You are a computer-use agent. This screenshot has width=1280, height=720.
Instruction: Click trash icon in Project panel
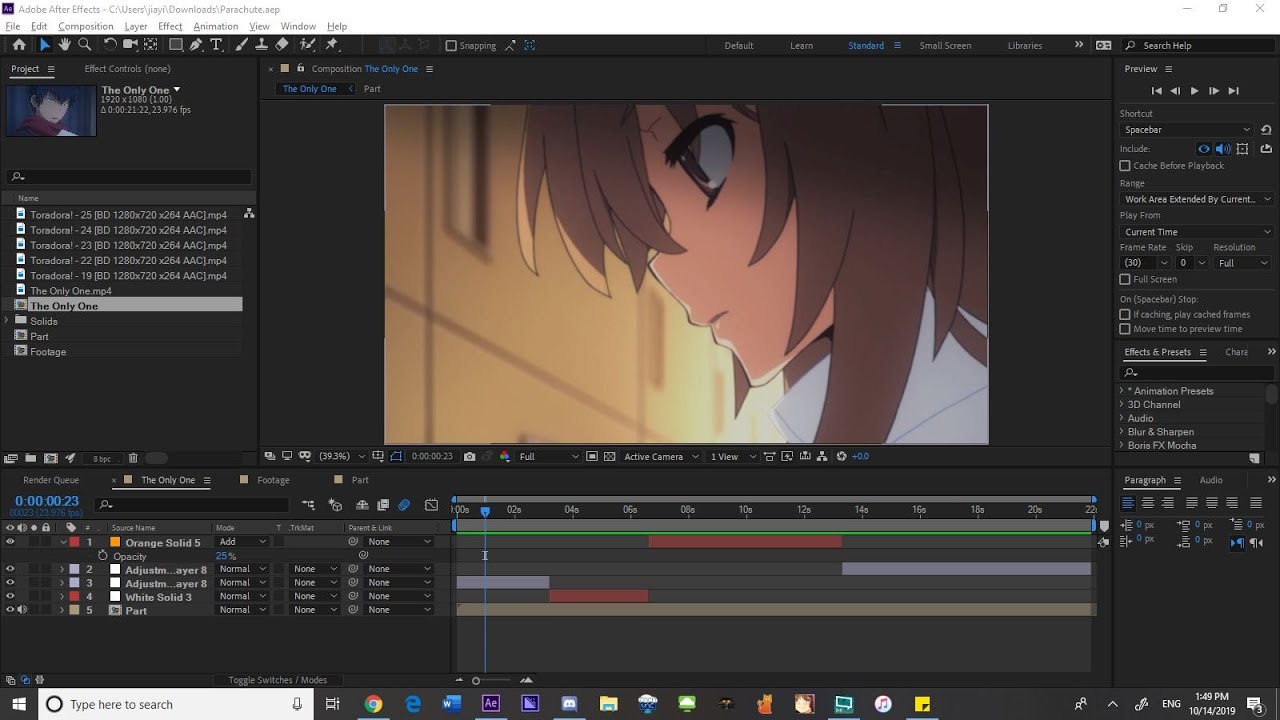pos(133,458)
